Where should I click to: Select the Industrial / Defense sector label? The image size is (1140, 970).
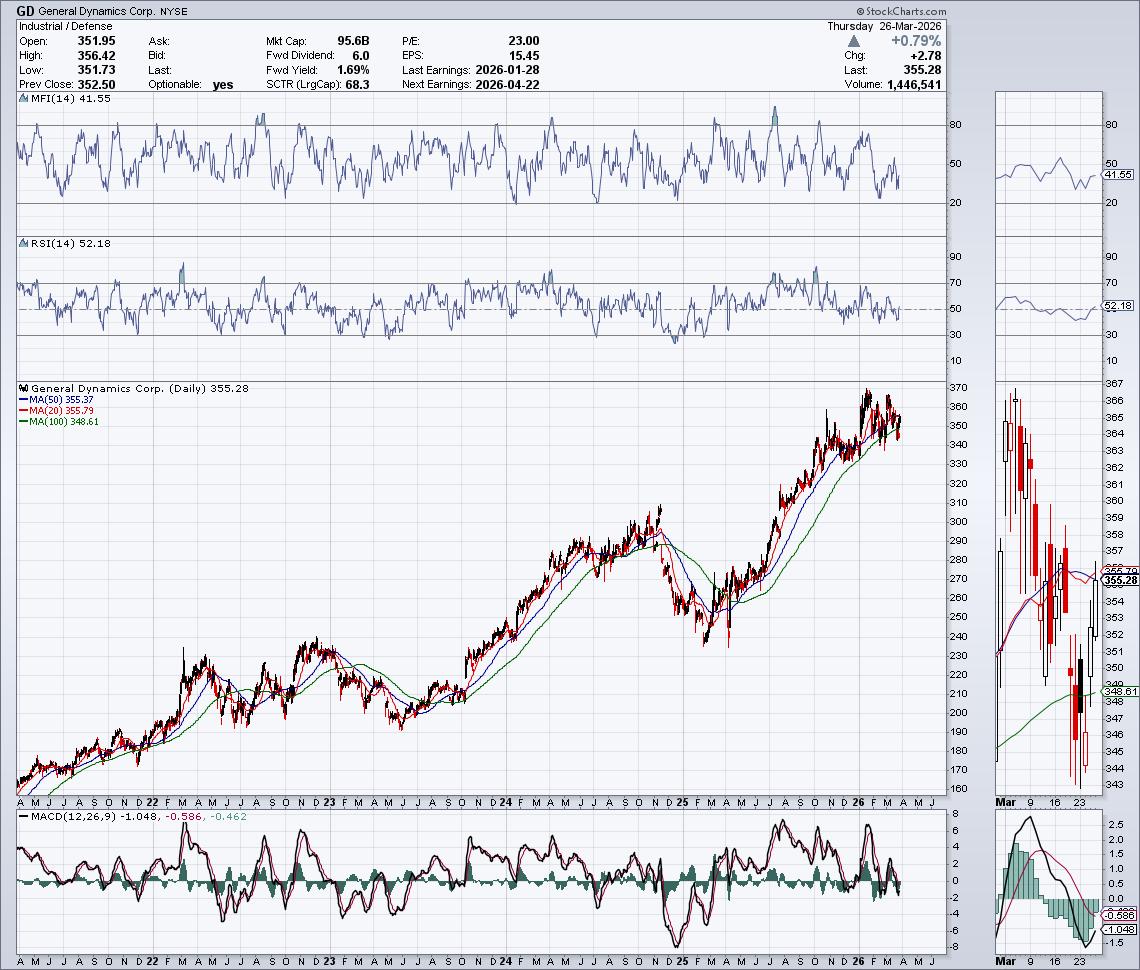click(65, 26)
